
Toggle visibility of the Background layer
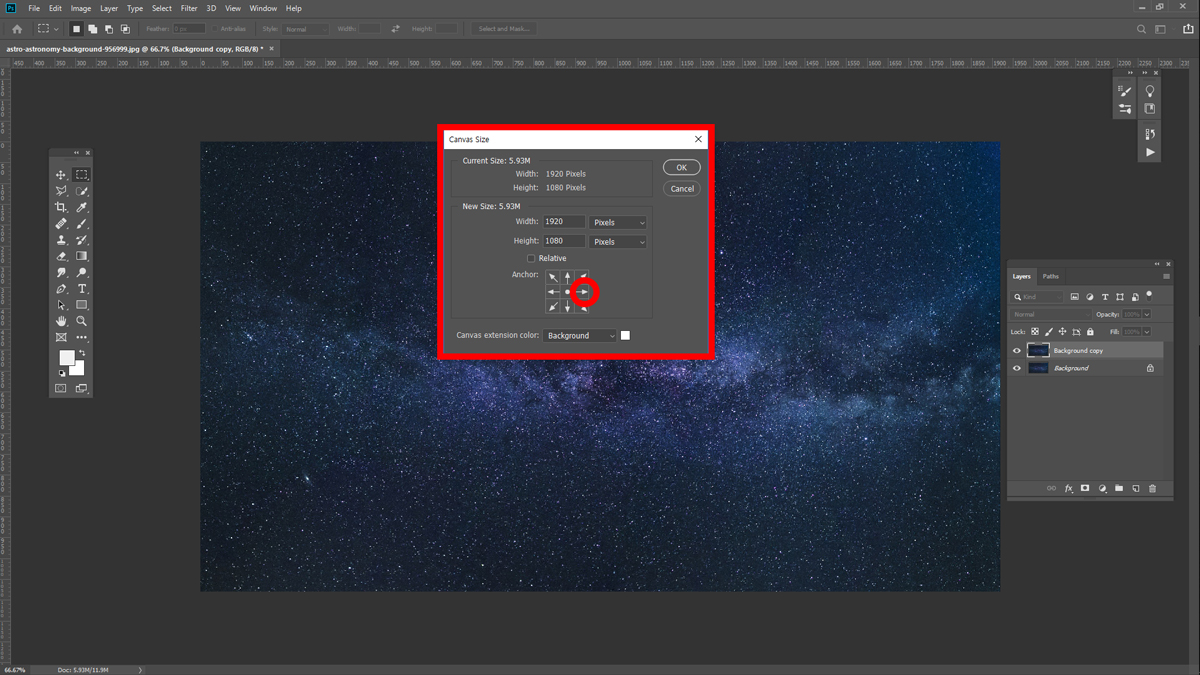click(x=1017, y=368)
